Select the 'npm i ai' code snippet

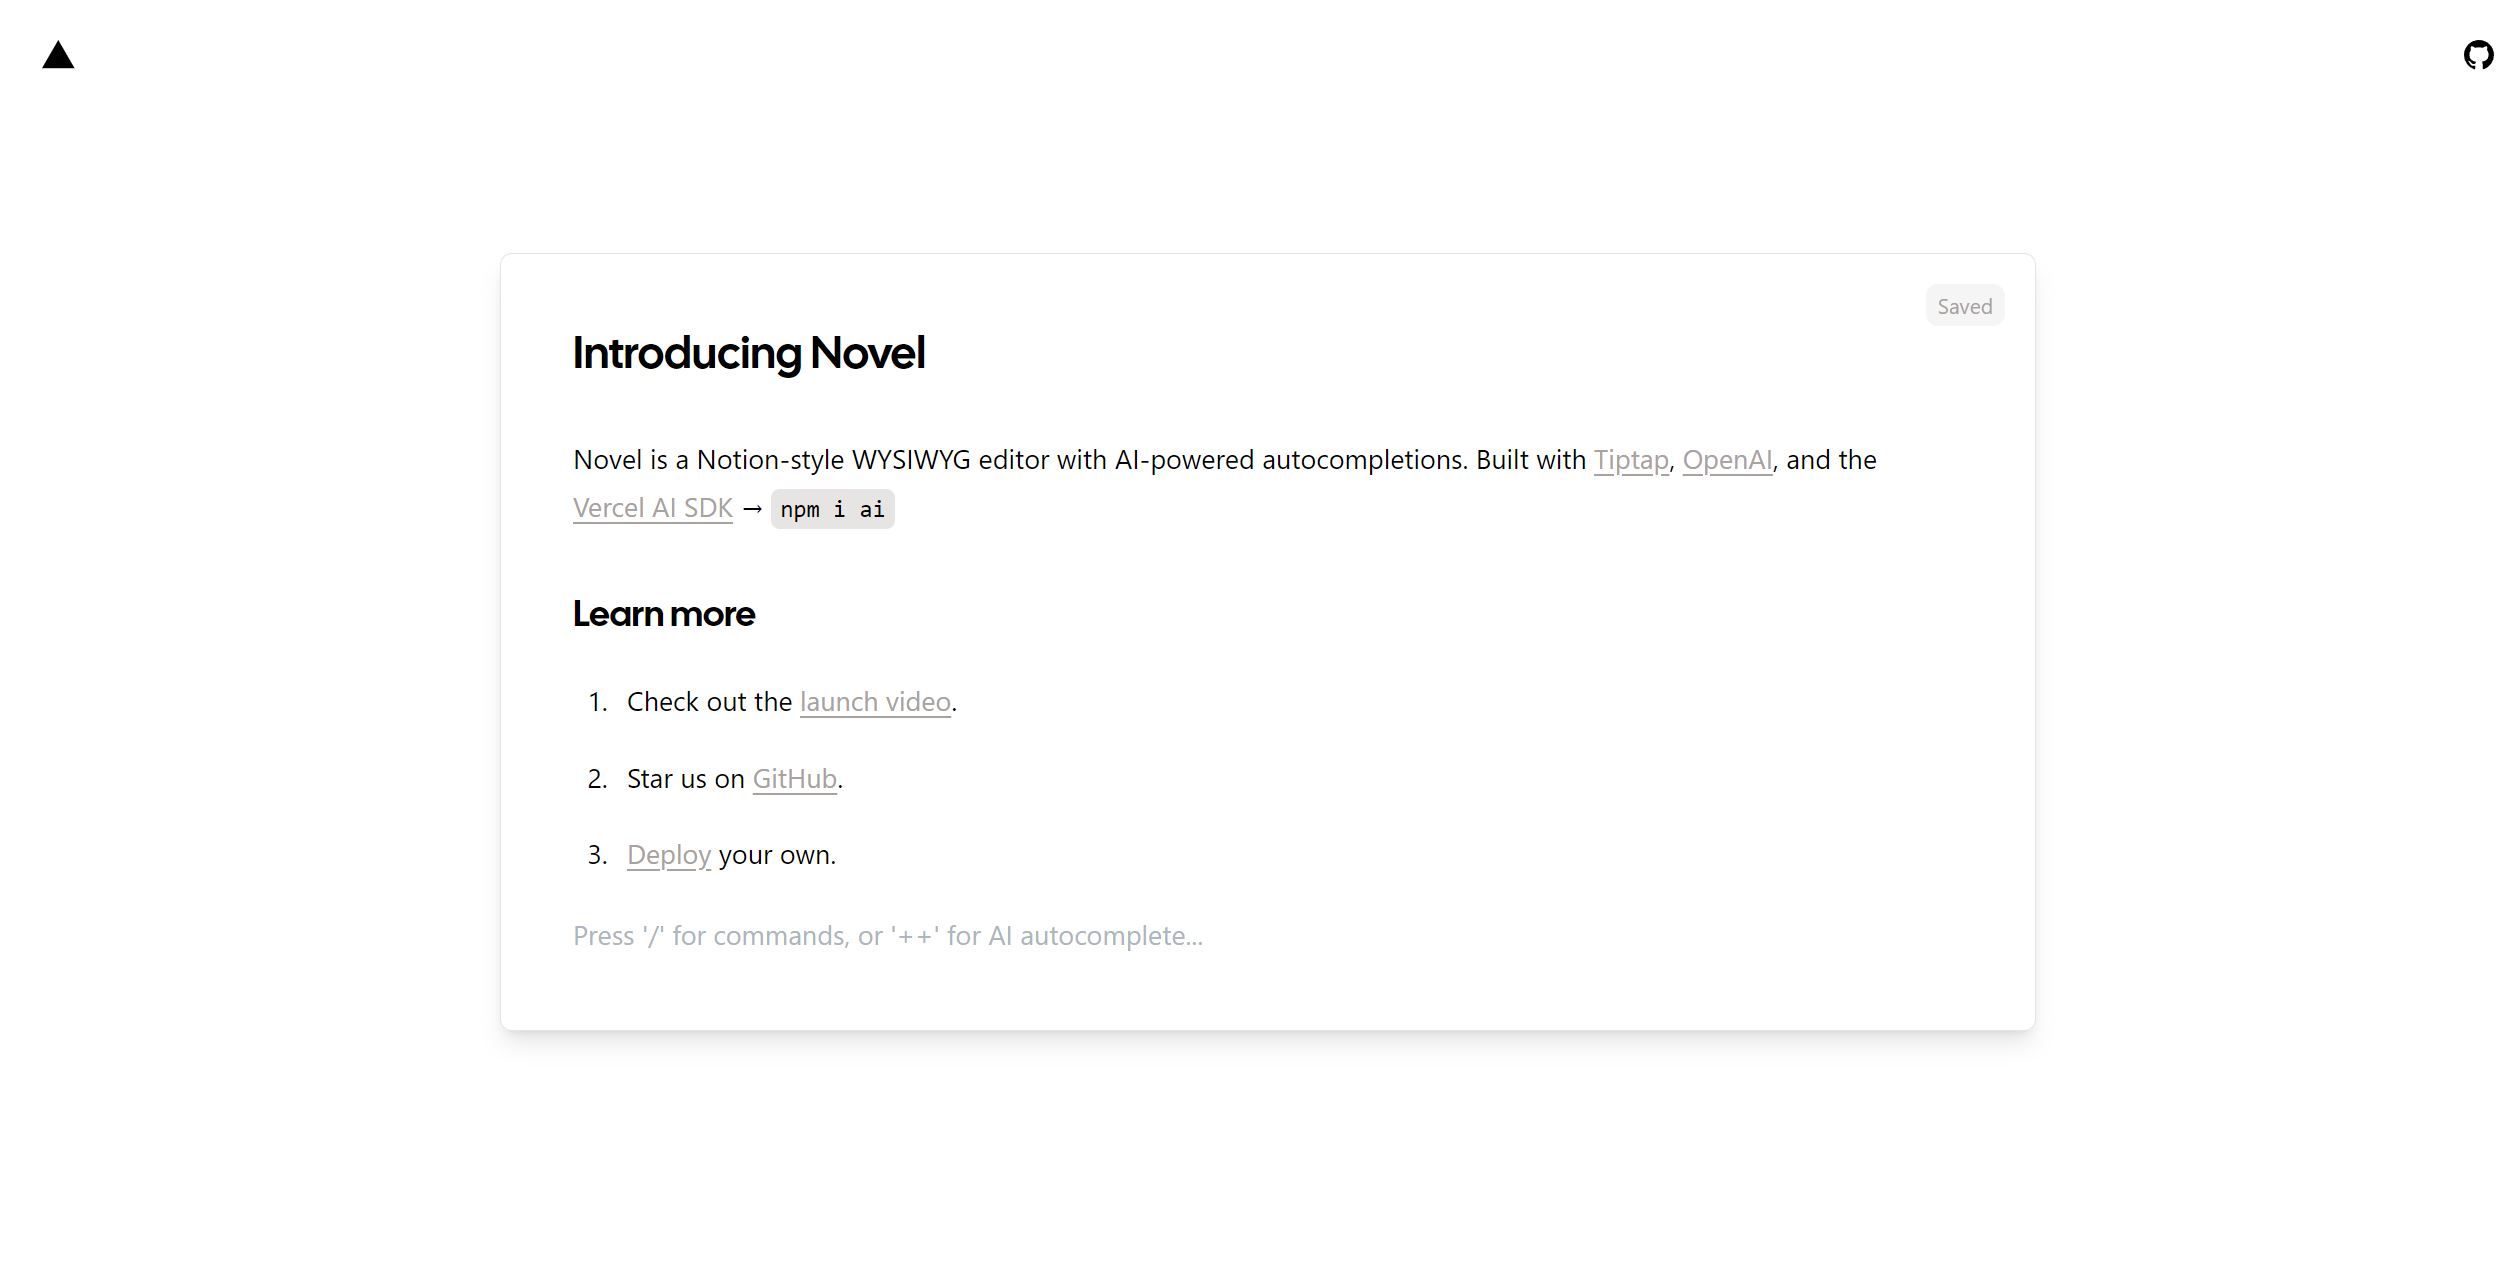pyautogui.click(x=832, y=509)
